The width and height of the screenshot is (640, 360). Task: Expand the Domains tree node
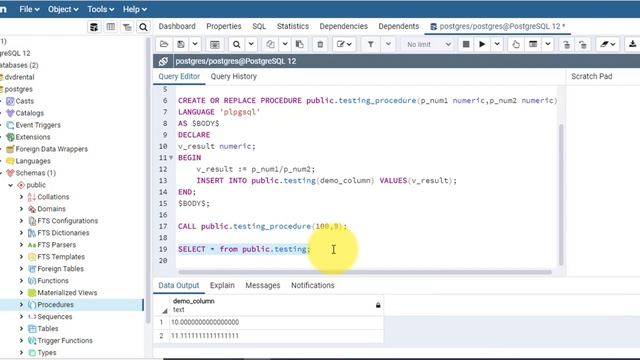coord(21,209)
